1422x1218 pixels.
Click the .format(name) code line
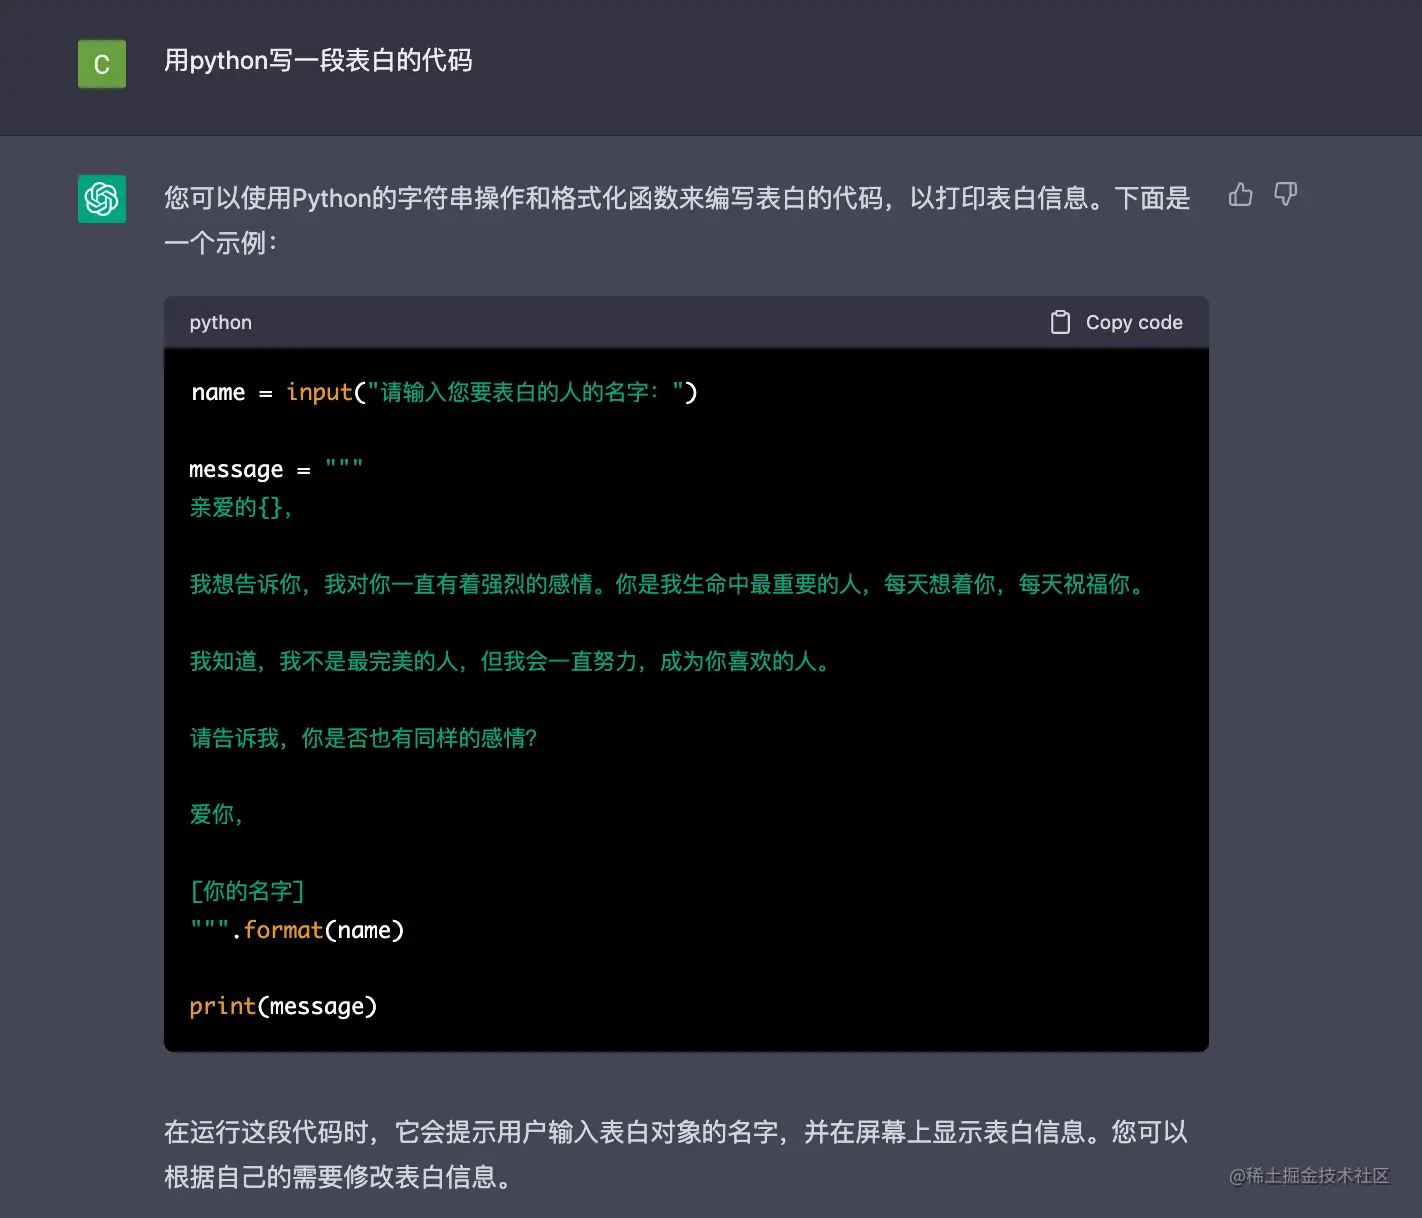coord(297,930)
